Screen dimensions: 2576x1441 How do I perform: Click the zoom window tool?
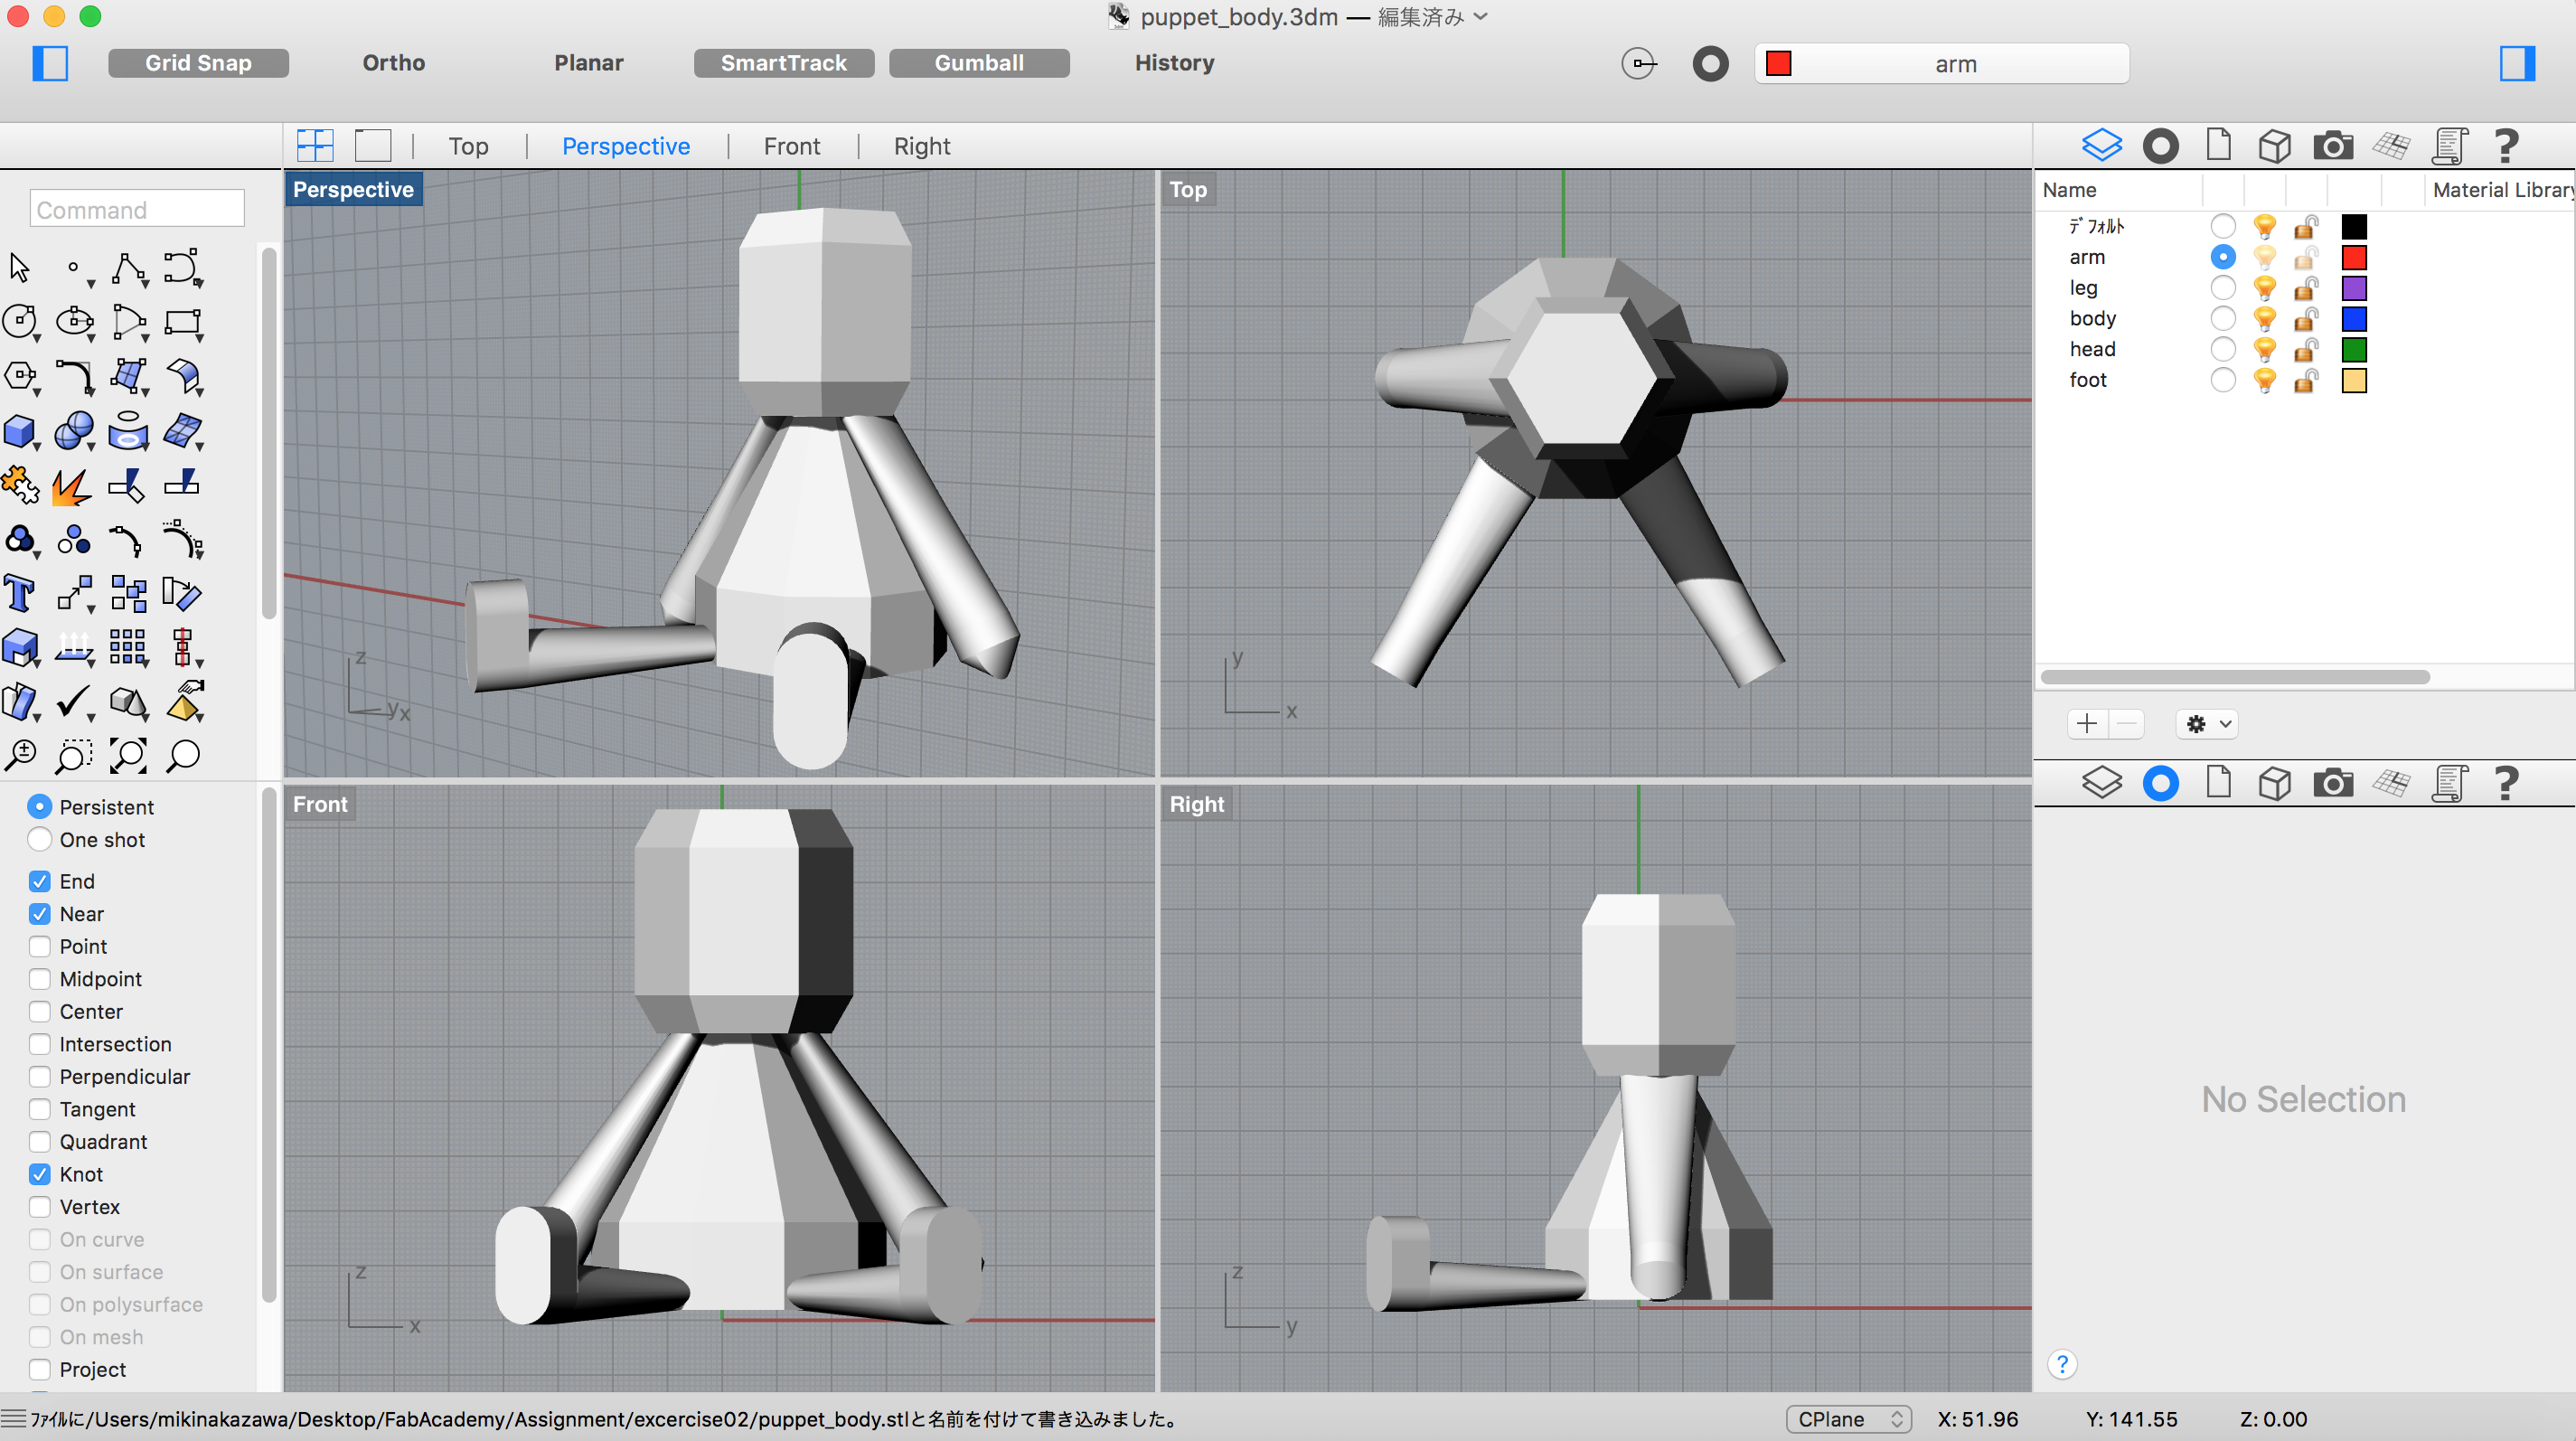74,756
